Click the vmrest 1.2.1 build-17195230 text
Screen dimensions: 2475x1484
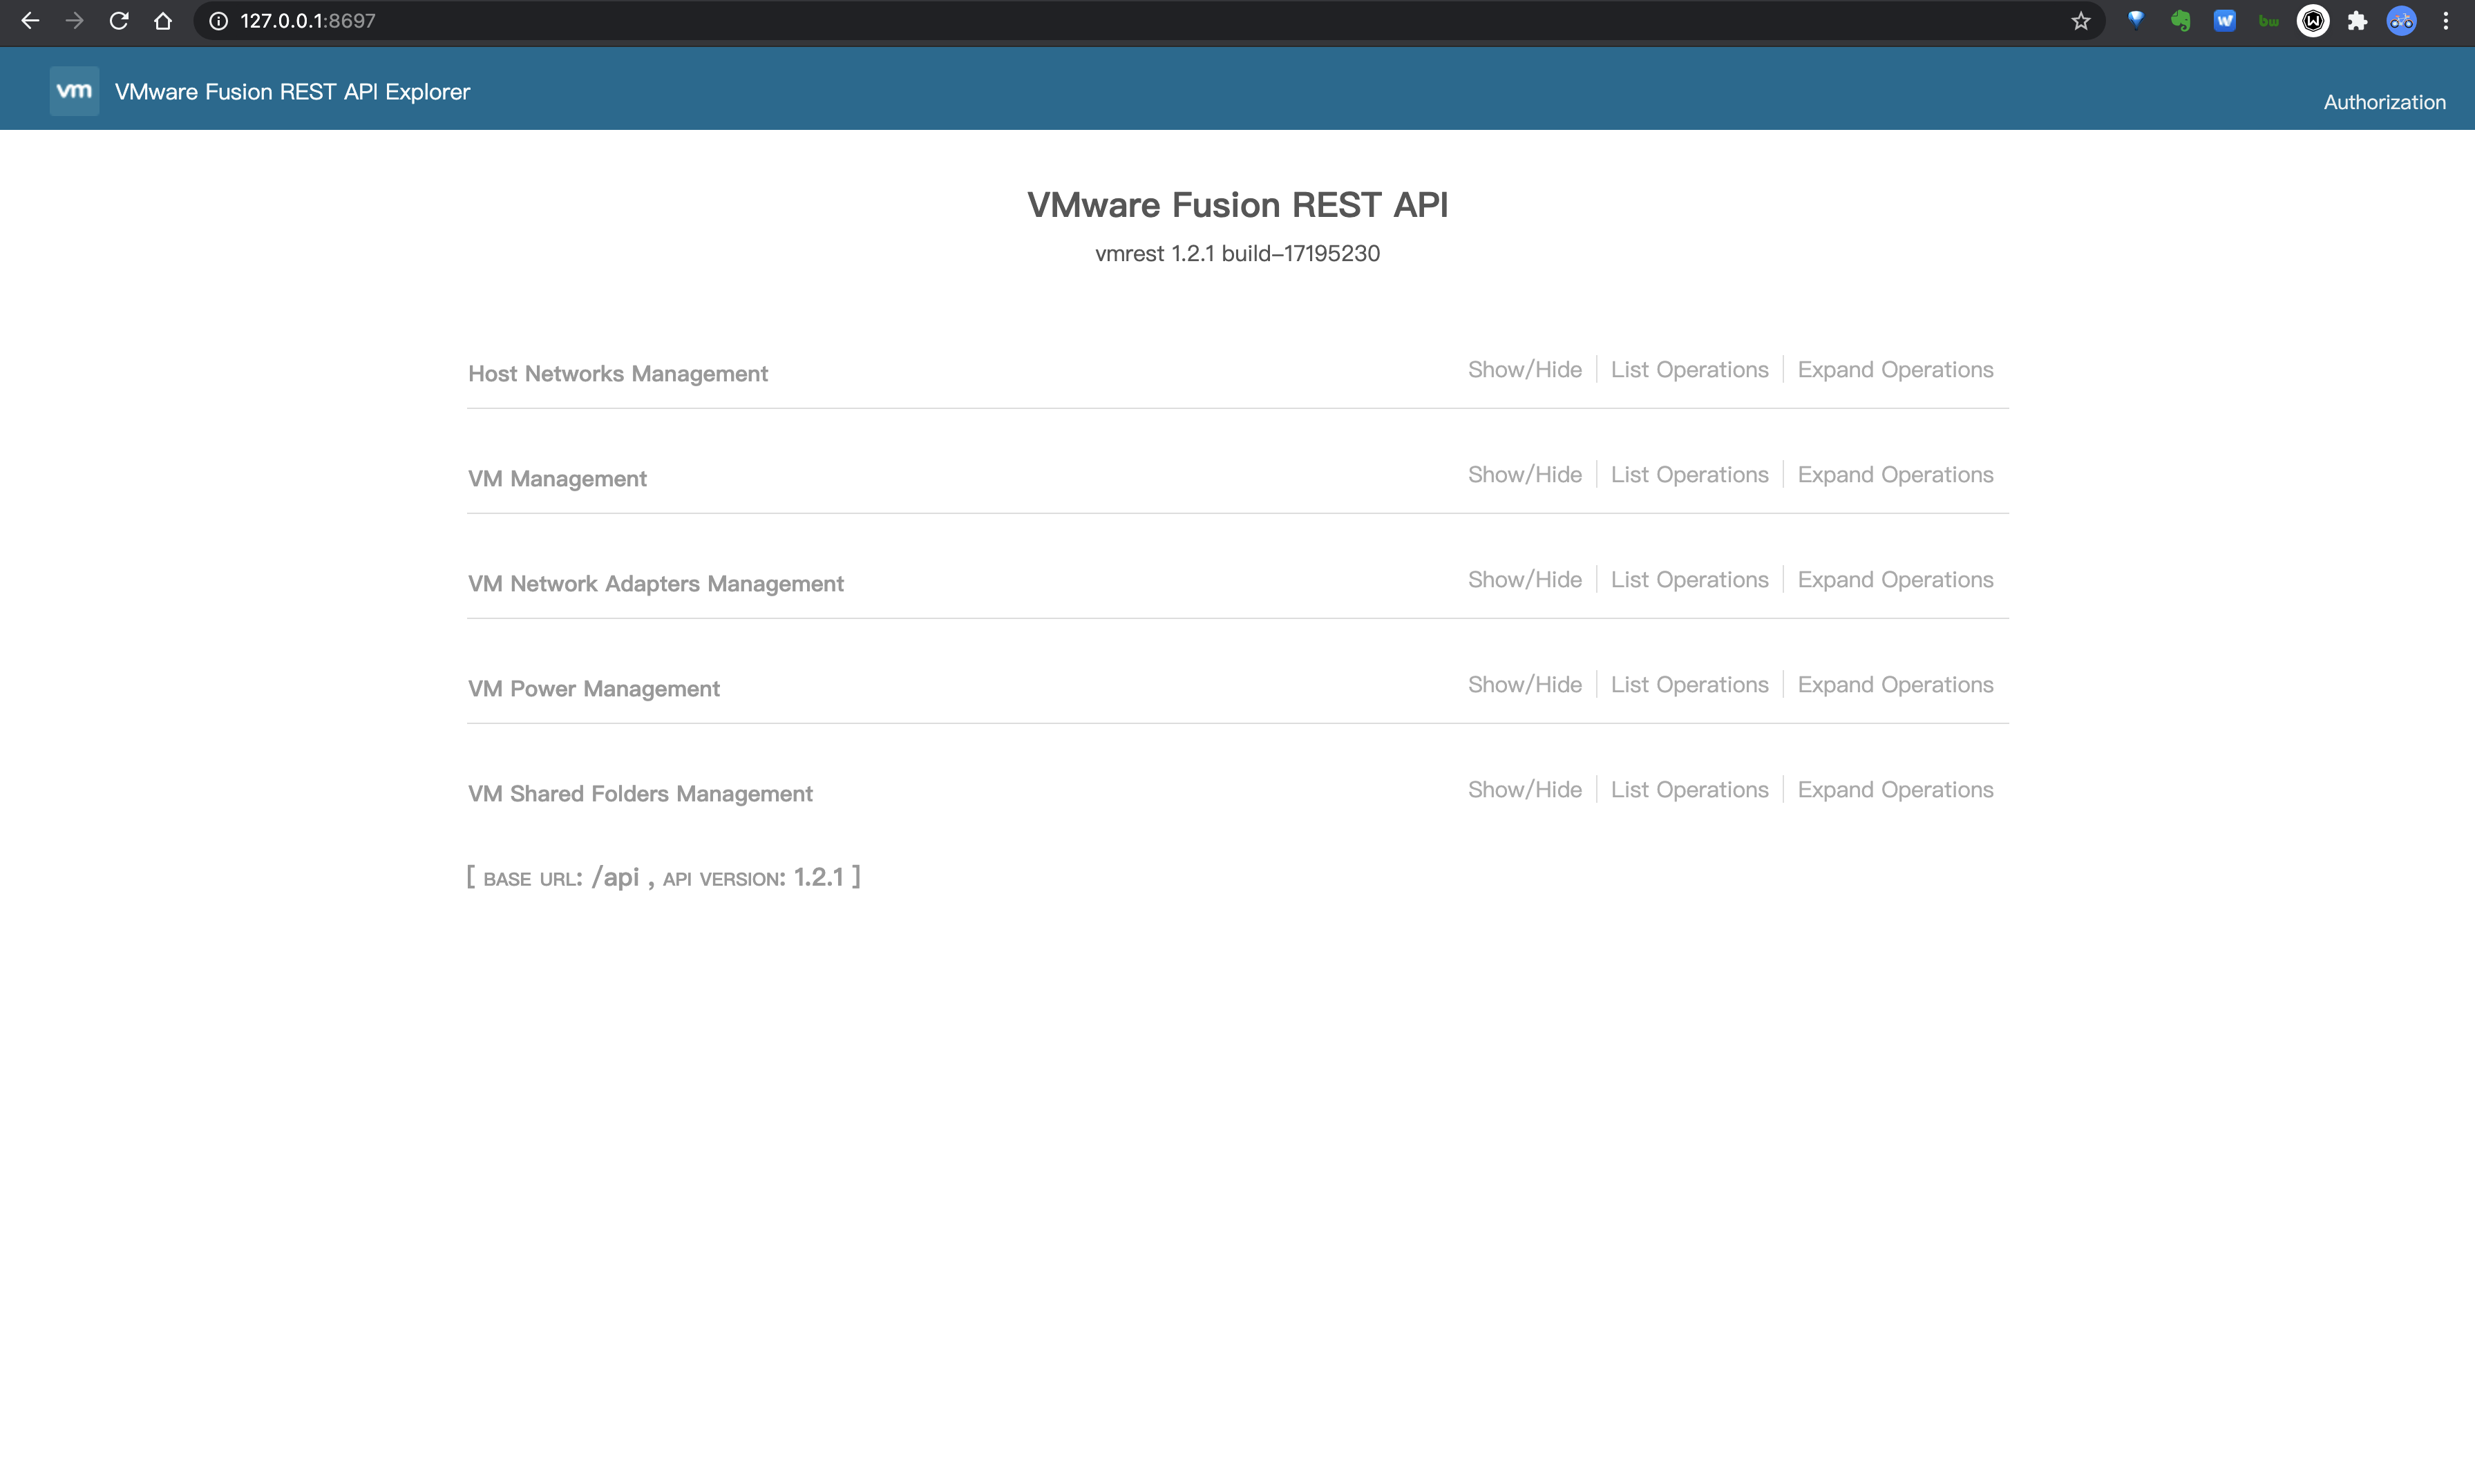coord(1237,253)
